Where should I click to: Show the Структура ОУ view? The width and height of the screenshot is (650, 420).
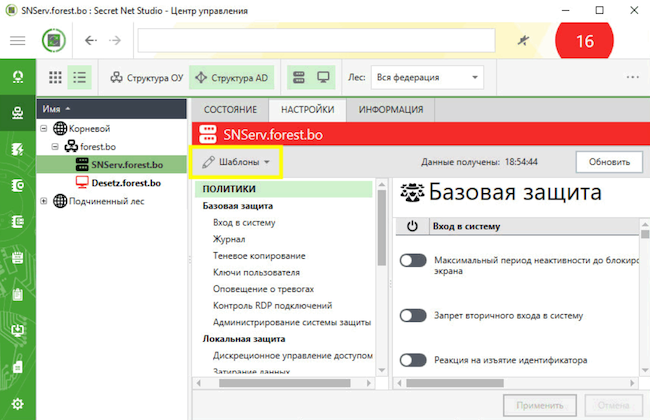click(x=146, y=78)
